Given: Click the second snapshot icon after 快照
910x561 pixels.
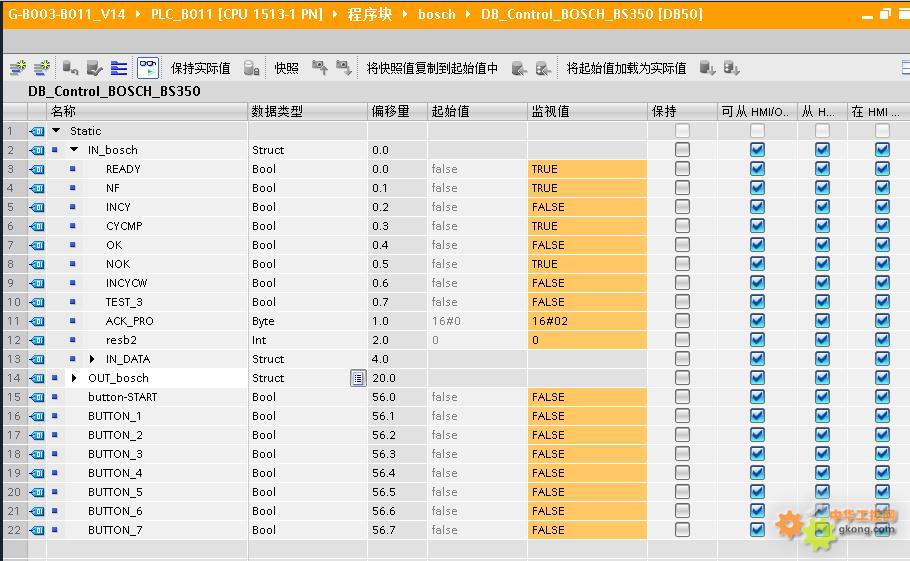Looking at the screenshot, I should point(344,68).
